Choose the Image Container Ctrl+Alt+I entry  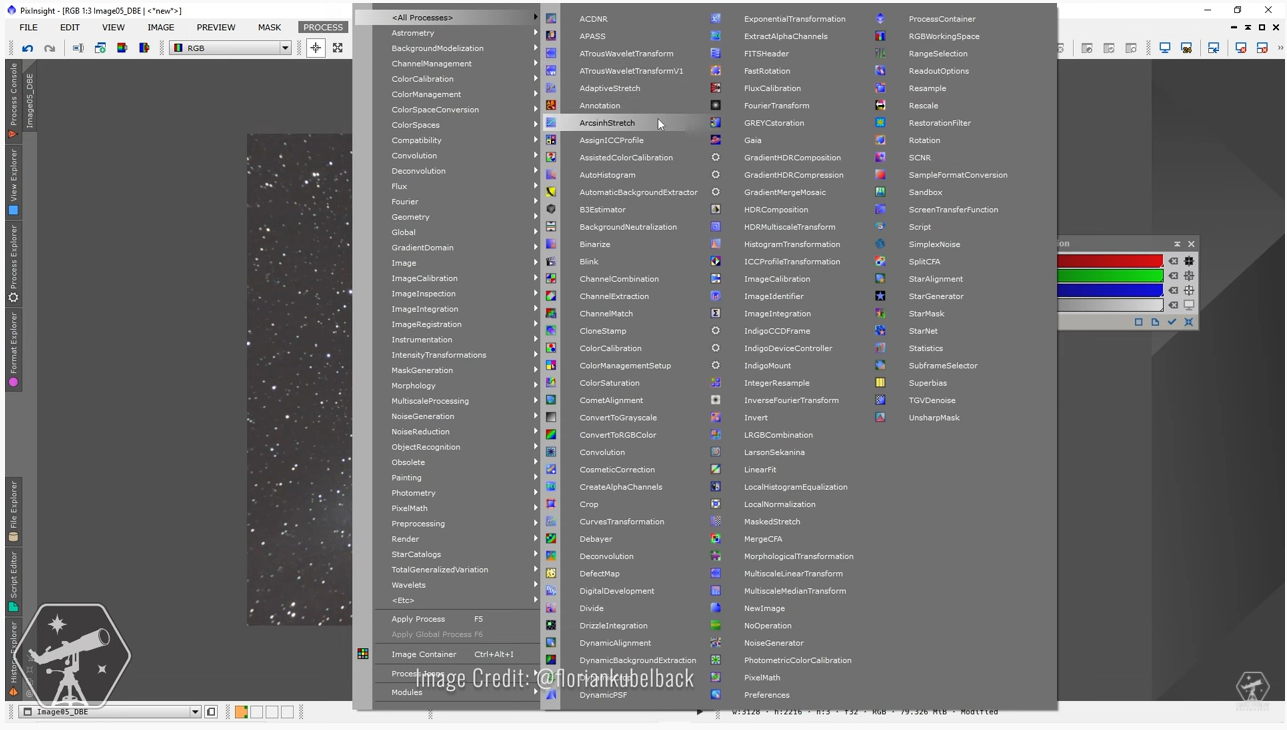[457, 654]
